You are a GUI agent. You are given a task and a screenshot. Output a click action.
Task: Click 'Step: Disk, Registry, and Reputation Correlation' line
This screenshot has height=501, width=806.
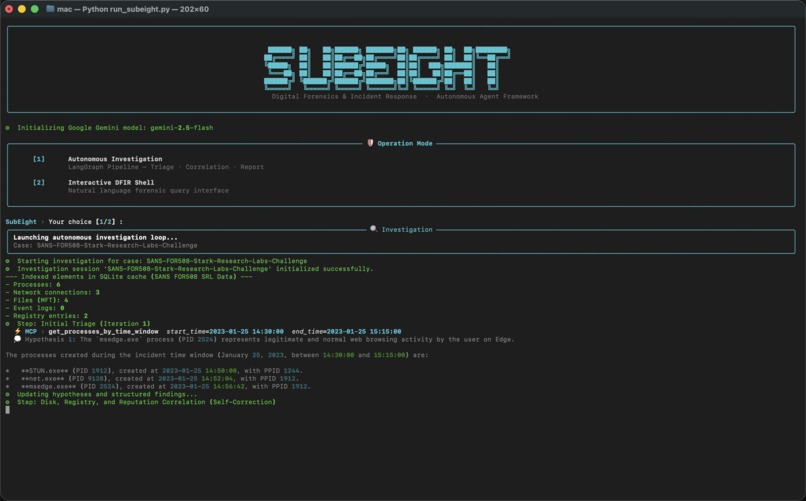point(146,402)
